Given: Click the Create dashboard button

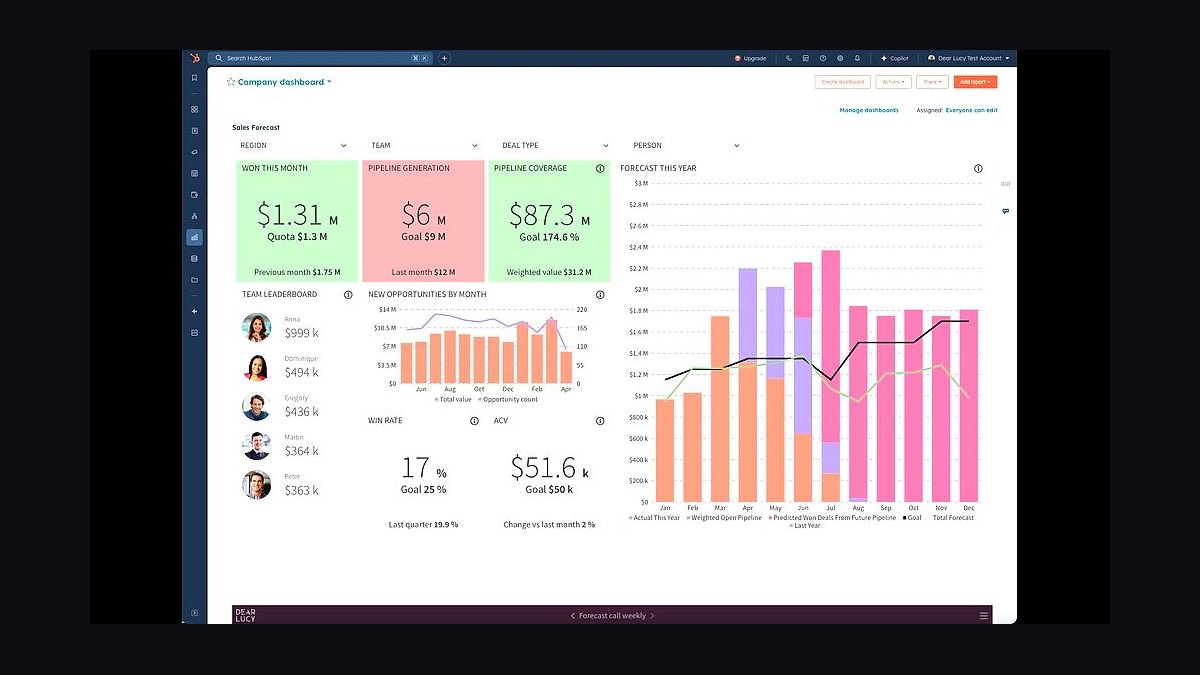Looking at the screenshot, I should click(843, 82).
